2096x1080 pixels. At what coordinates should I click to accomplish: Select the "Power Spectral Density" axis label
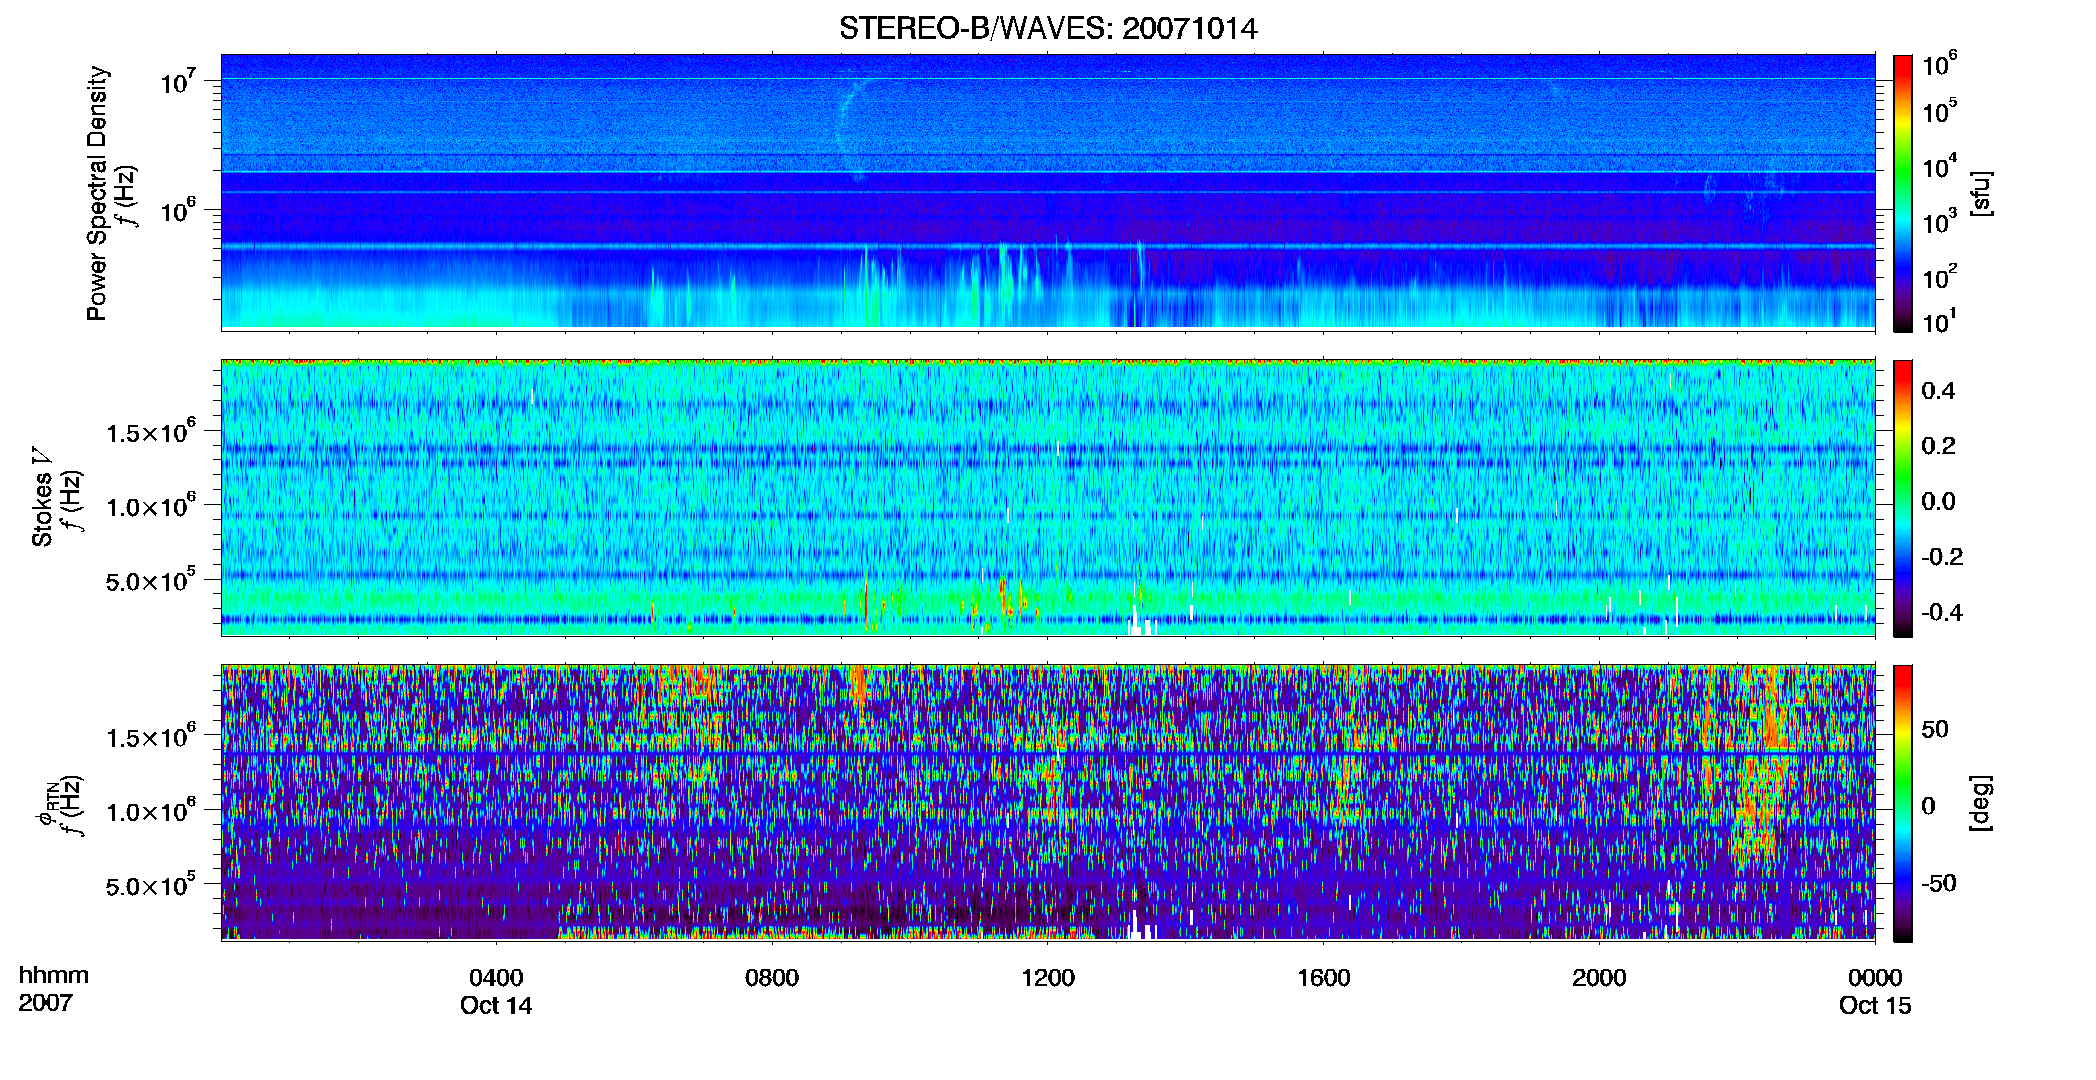point(97,193)
